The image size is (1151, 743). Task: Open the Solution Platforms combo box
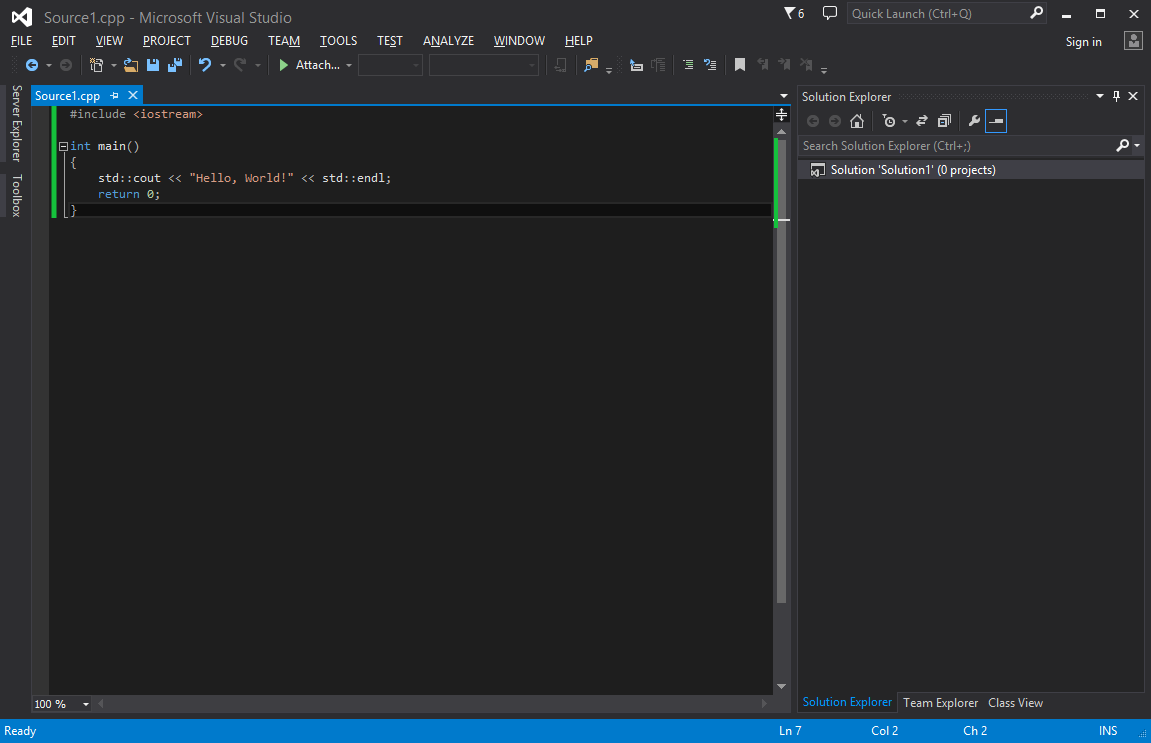tap(483, 65)
